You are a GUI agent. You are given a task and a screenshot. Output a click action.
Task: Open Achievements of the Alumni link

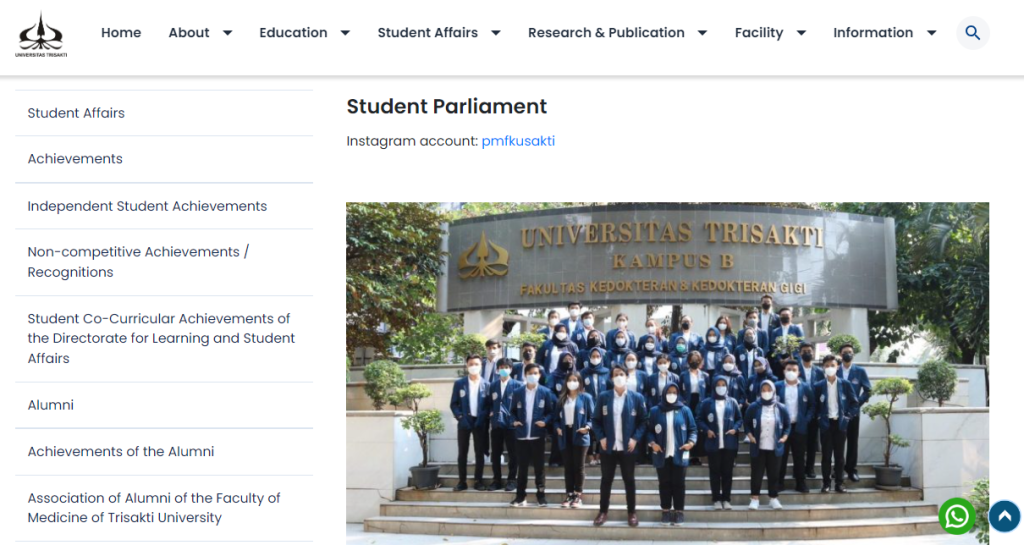[164, 451]
